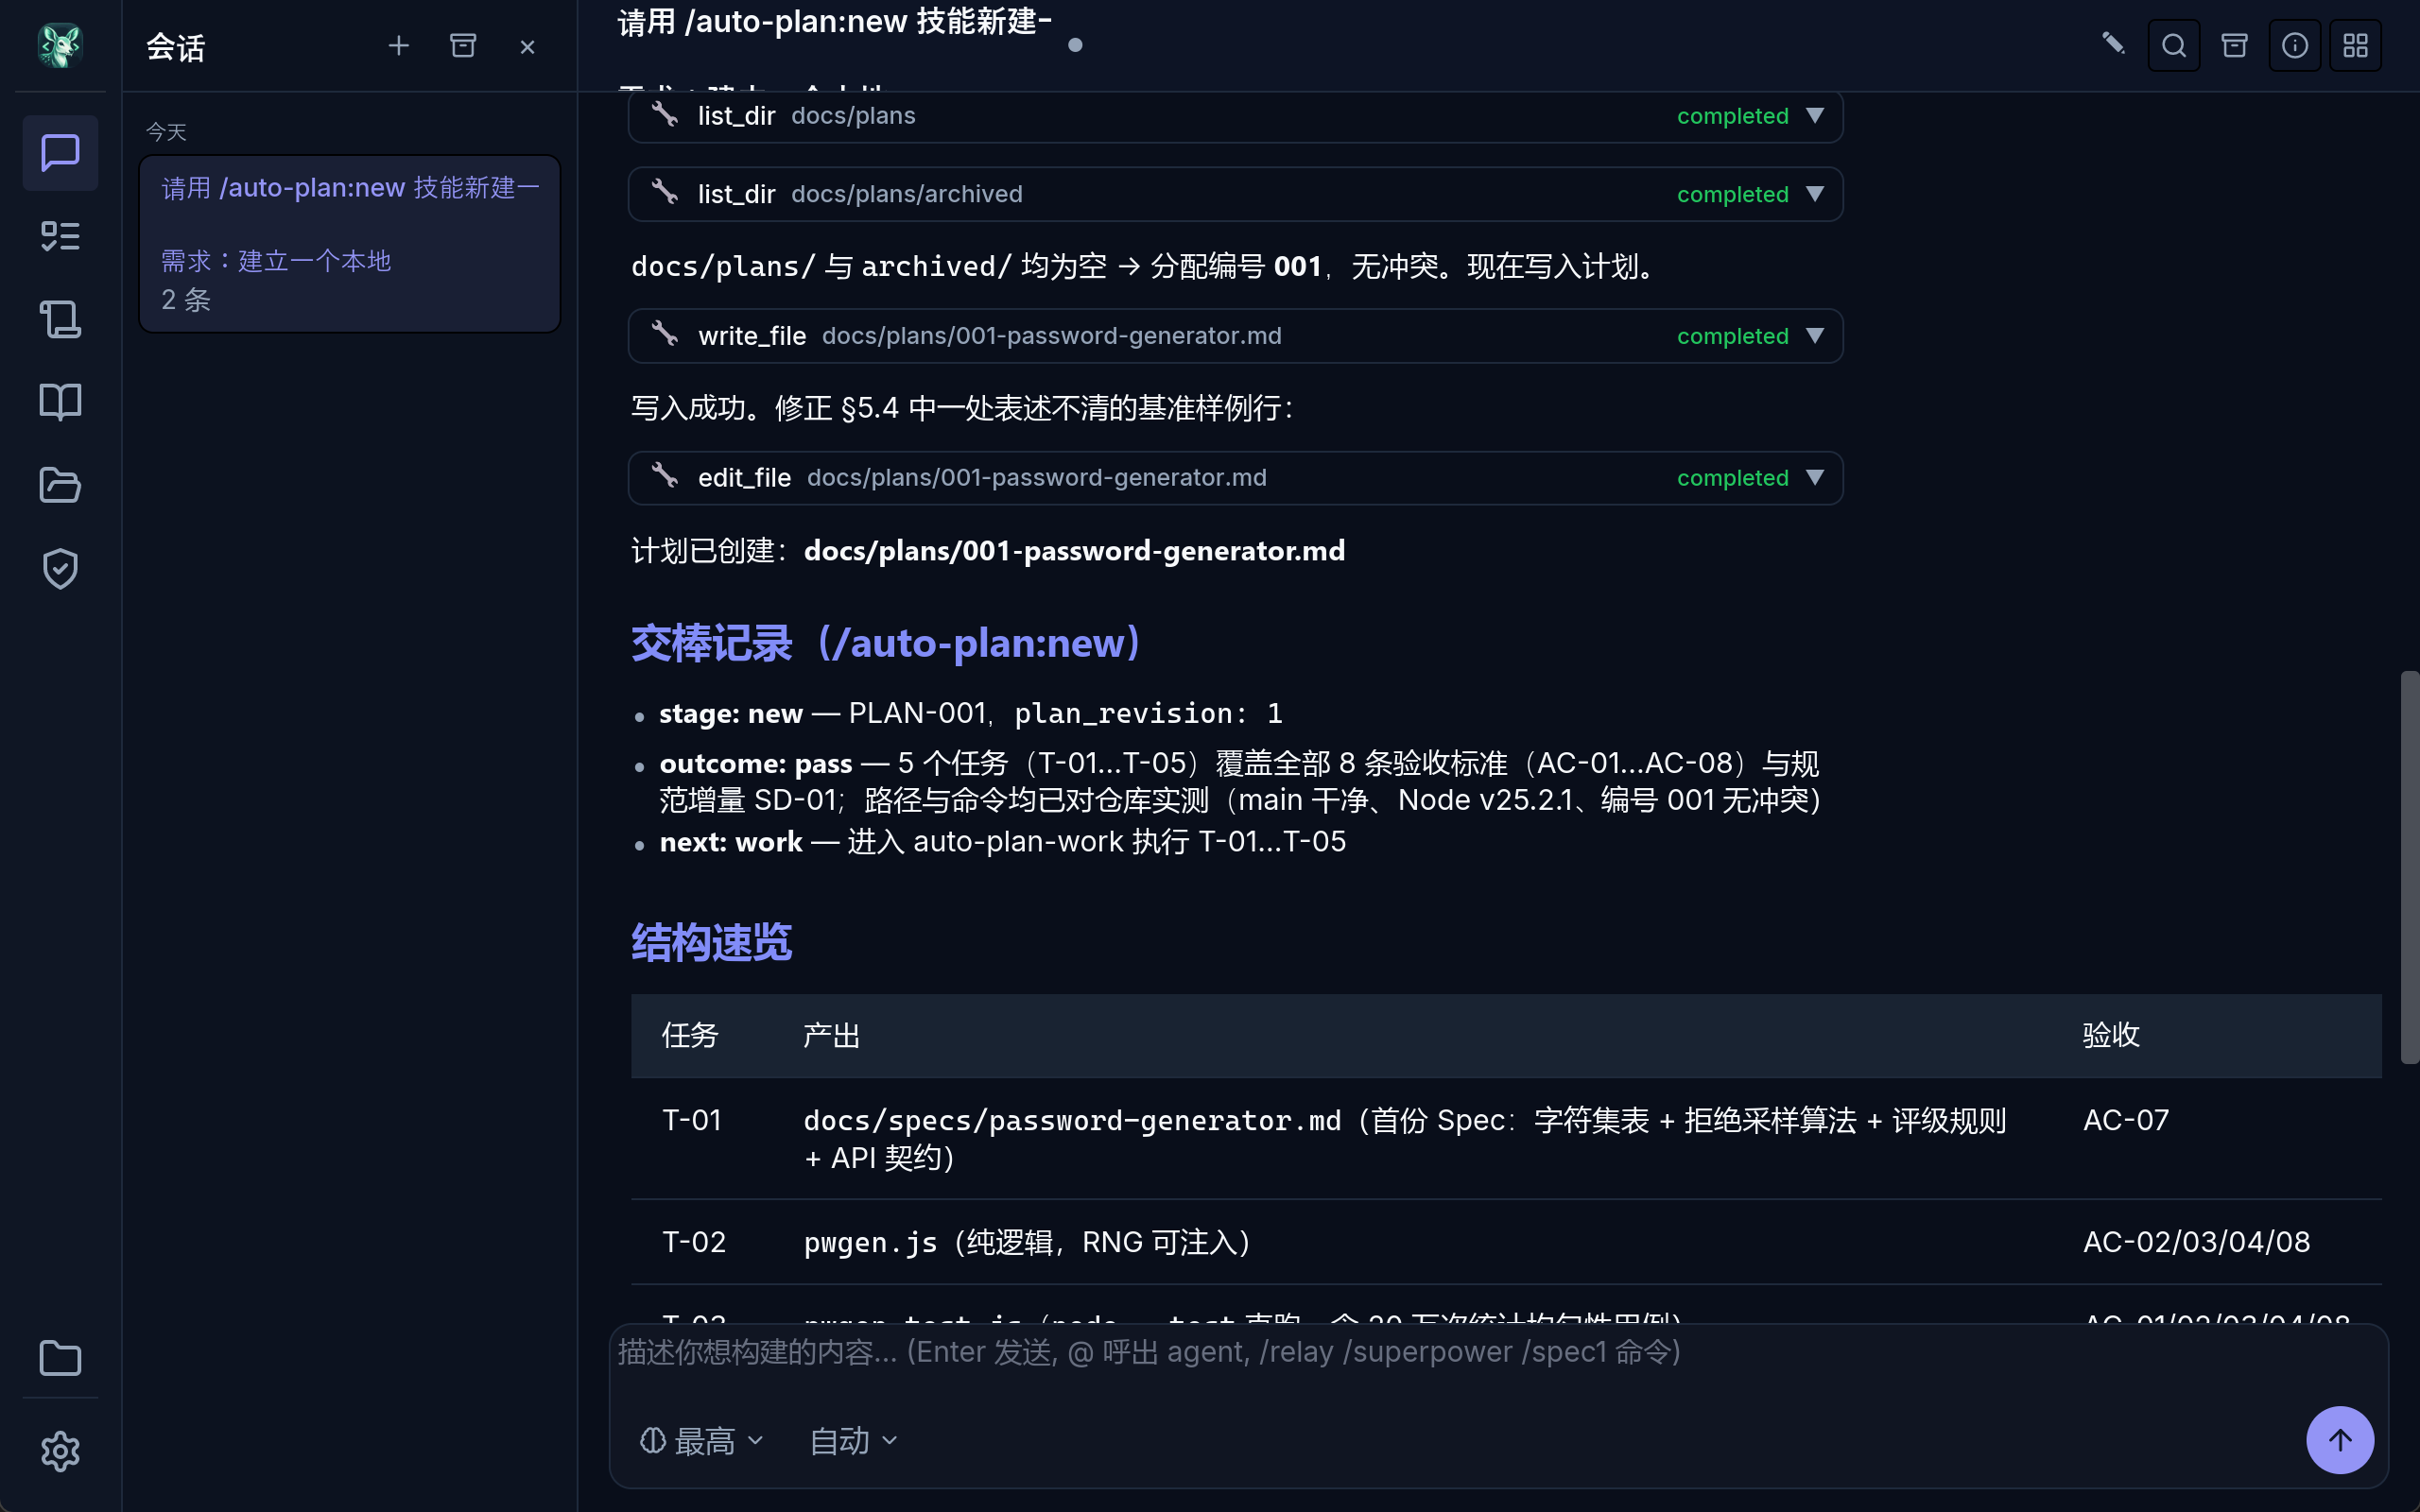Archive conversations from the 会话 panel header
The height and width of the screenshot is (1512, 2420).
coord(463,46)
